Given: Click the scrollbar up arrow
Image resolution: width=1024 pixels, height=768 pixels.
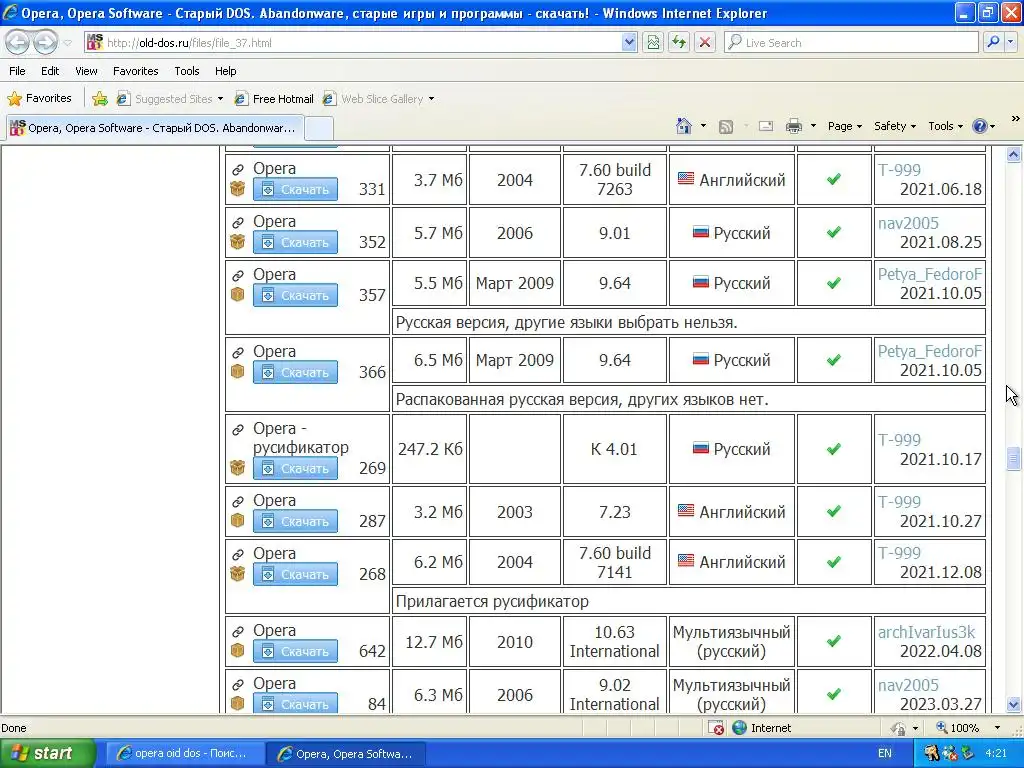Looking at the screenshot, I should click(1014, 155).
